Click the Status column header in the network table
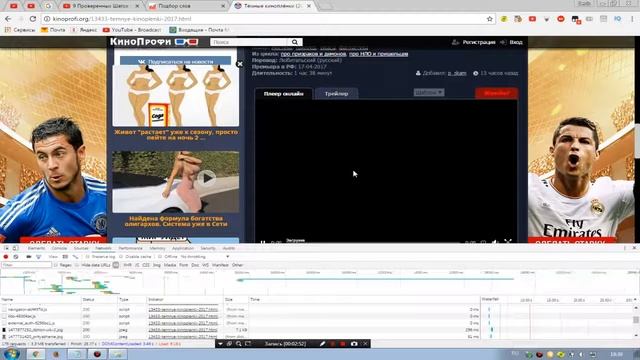Image resolution: width=640 pixels, height=360 pixels. [x=99, y=300]
